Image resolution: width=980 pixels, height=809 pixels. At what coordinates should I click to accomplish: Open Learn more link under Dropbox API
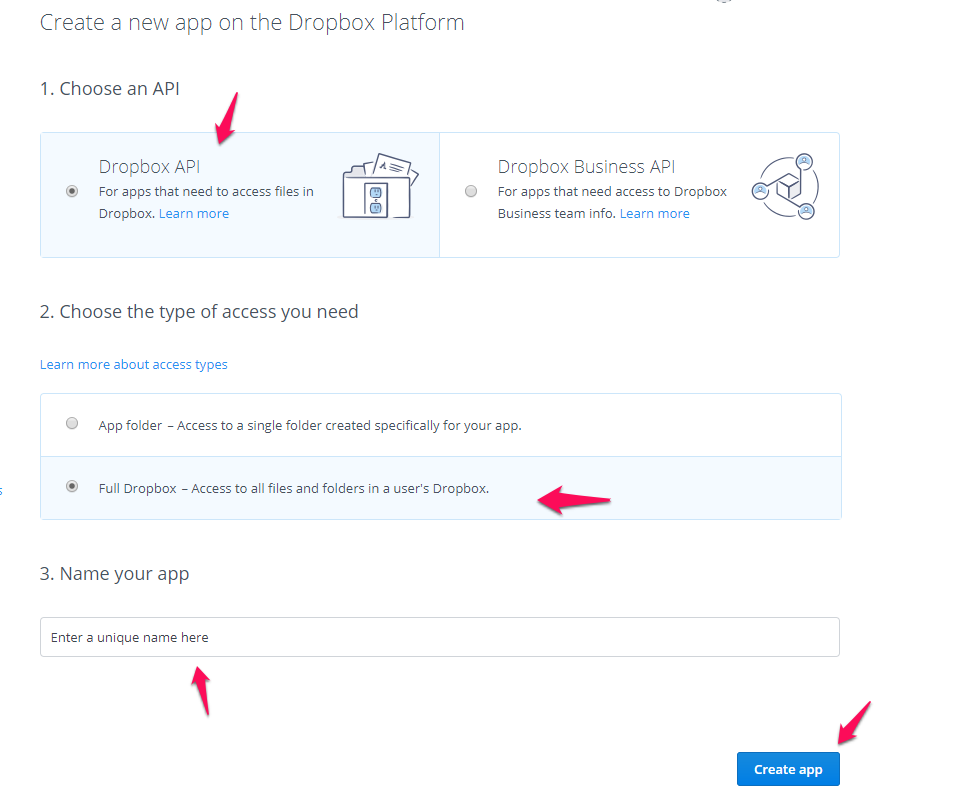click(194, 214)
